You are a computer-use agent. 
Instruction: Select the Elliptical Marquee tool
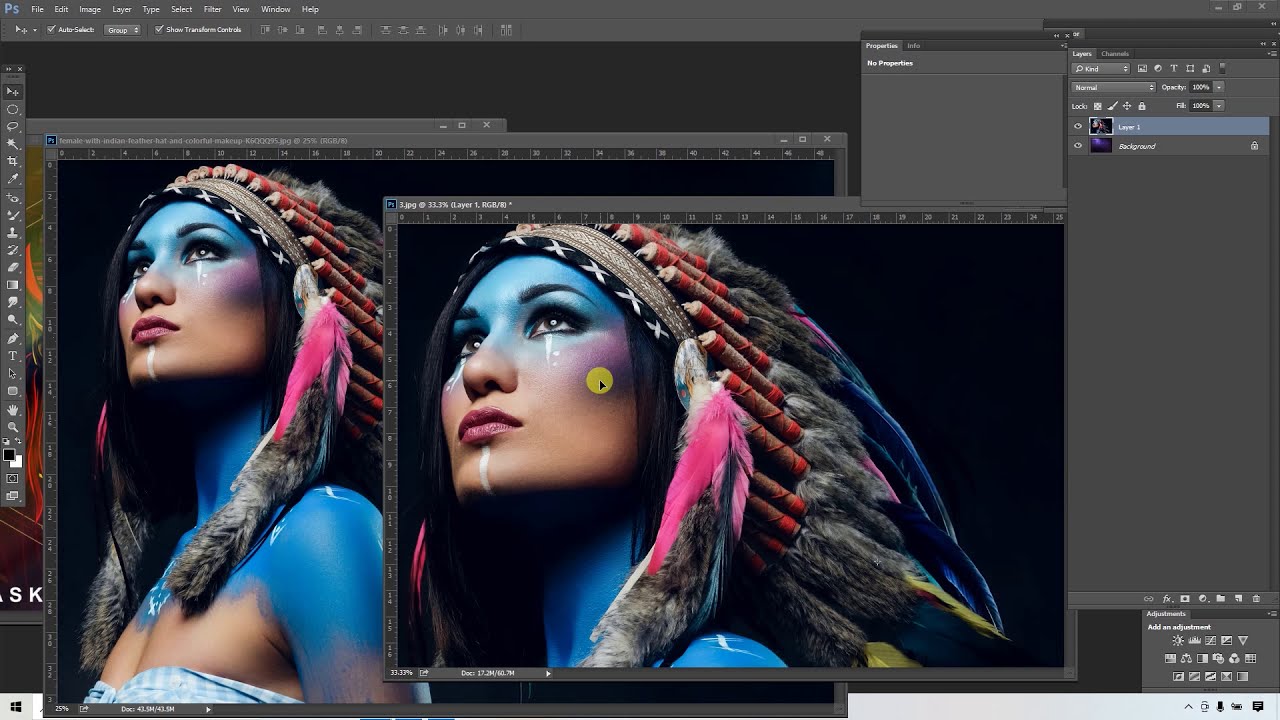pos(13,109)
